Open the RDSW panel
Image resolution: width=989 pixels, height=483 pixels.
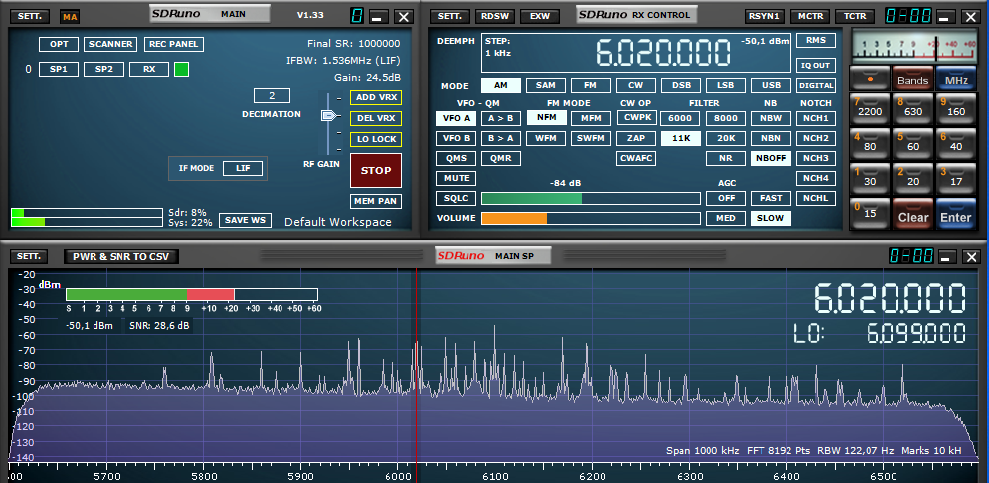(x=495, y=16)
